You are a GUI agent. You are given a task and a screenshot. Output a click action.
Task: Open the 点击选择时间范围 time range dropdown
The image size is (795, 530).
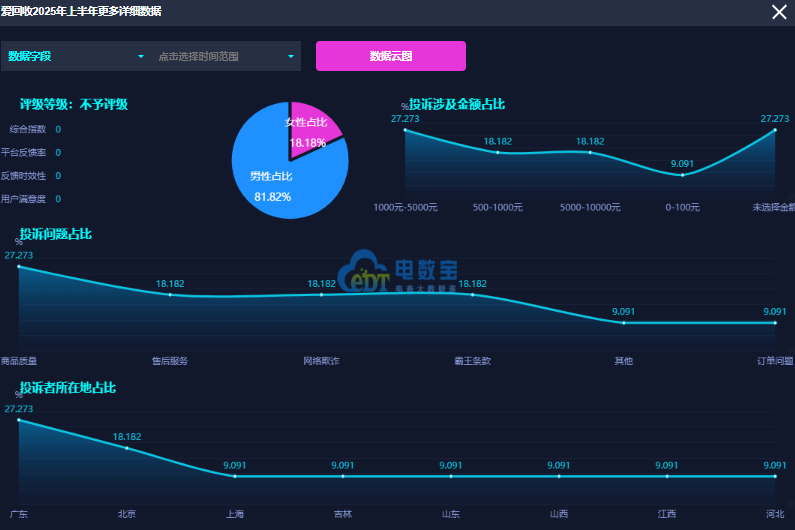(x=226, y=56)
